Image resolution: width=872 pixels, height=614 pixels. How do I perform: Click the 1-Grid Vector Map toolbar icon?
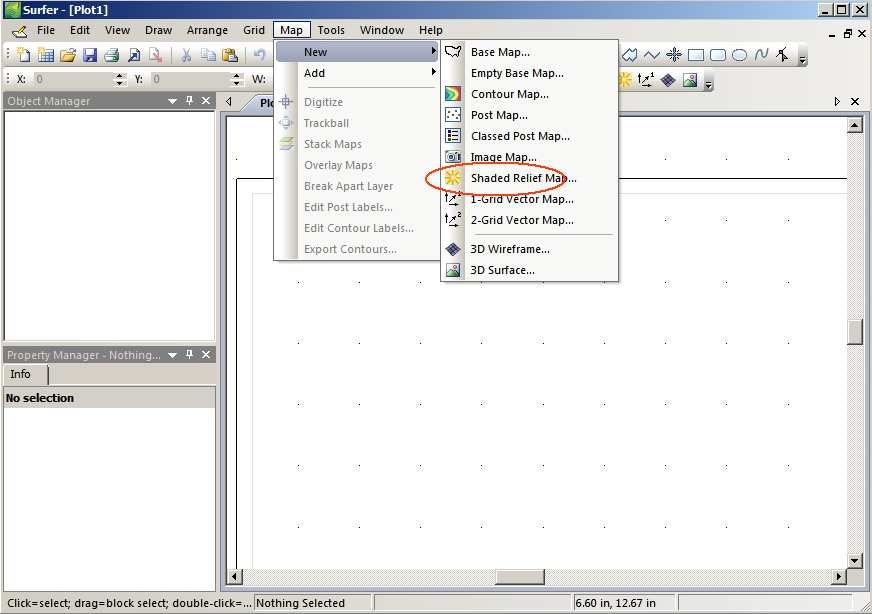point(646,80)
